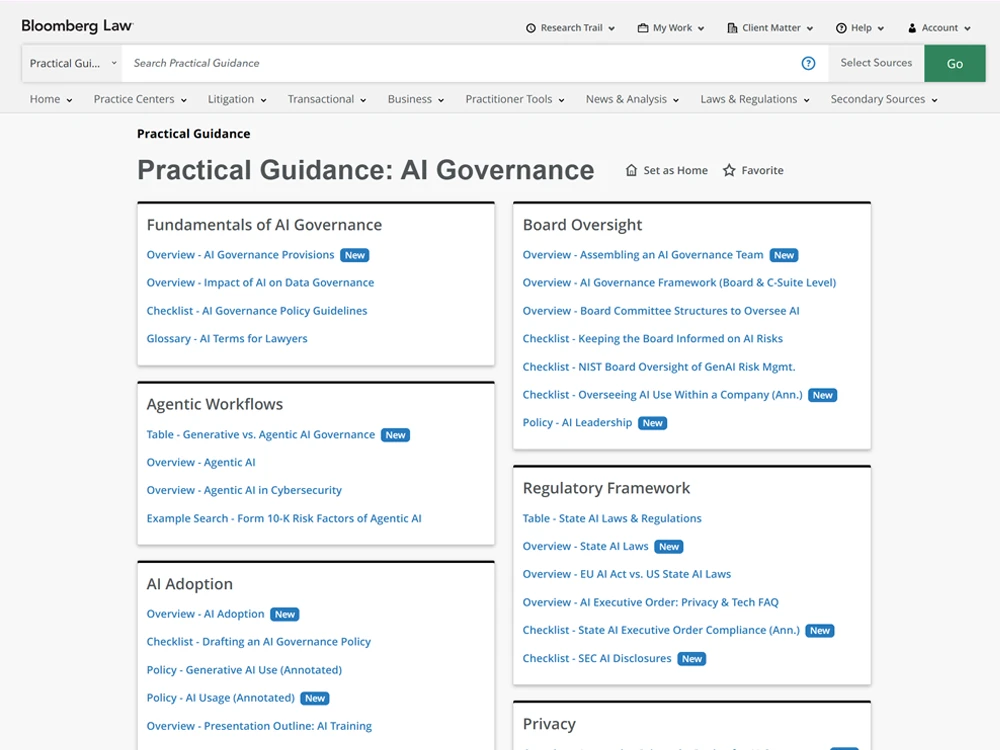Click the Set as Home house icon

point(631,170)
